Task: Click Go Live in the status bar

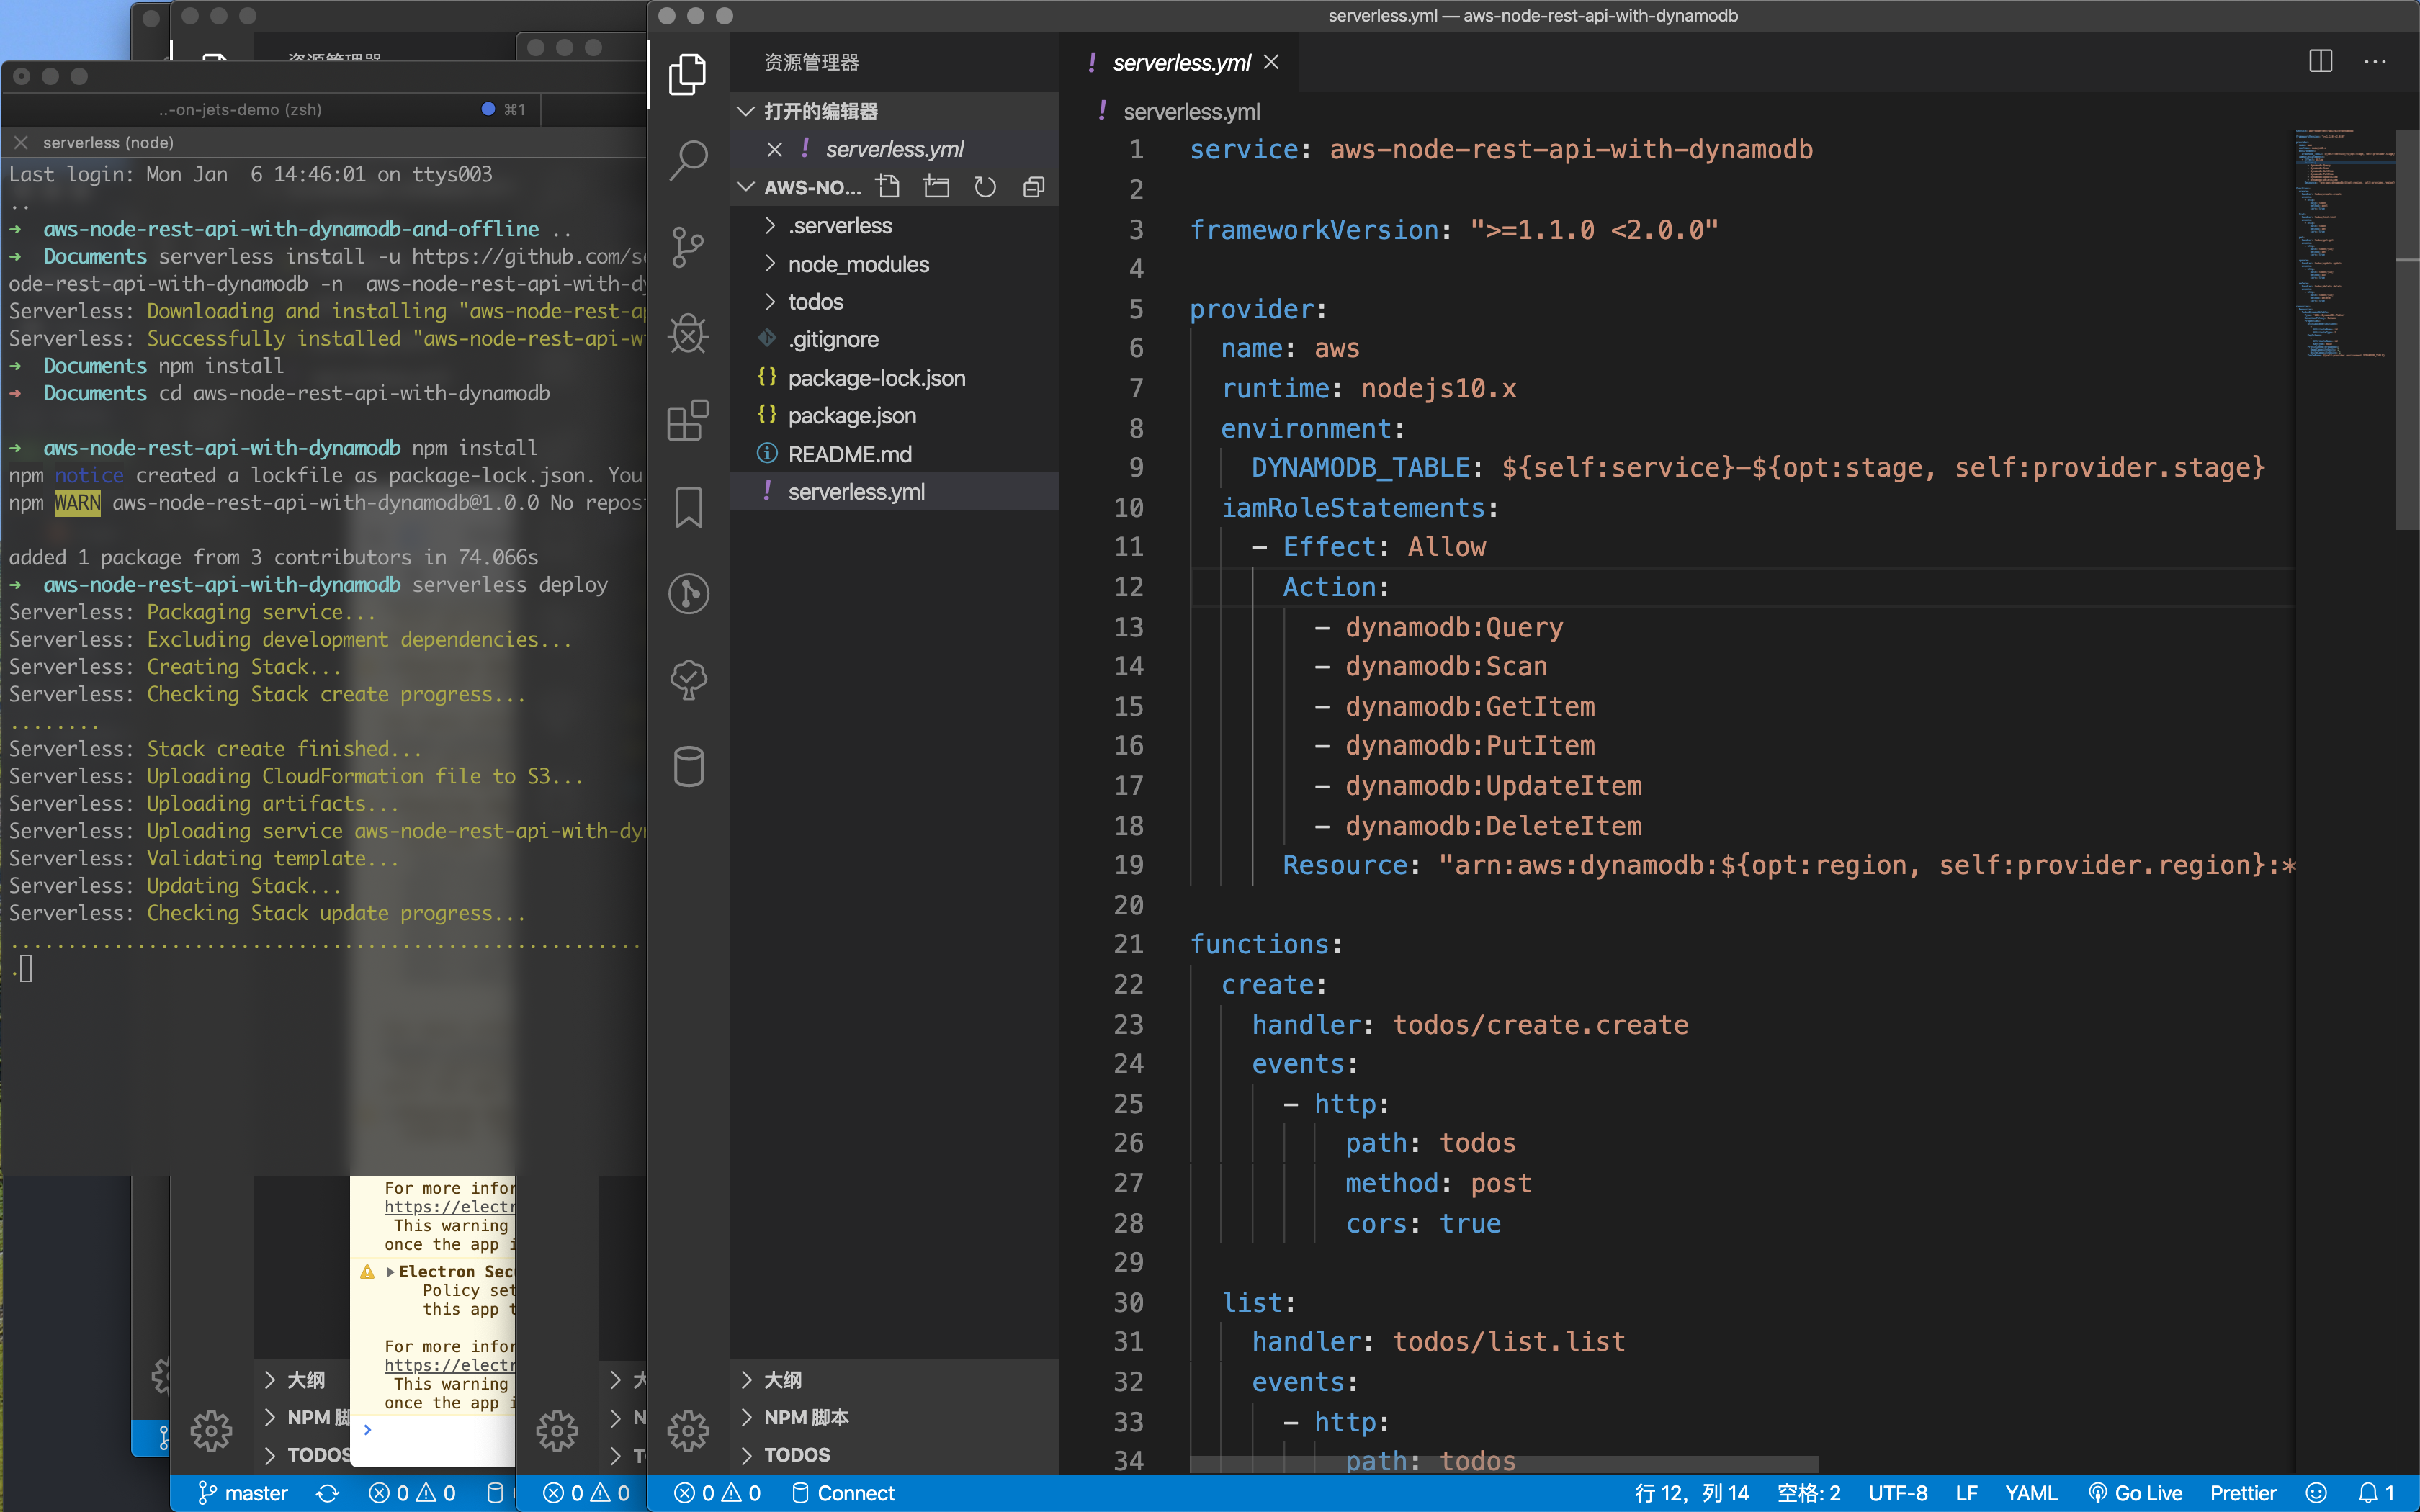Action: pyautogui.click(x=2136, y=1493)
